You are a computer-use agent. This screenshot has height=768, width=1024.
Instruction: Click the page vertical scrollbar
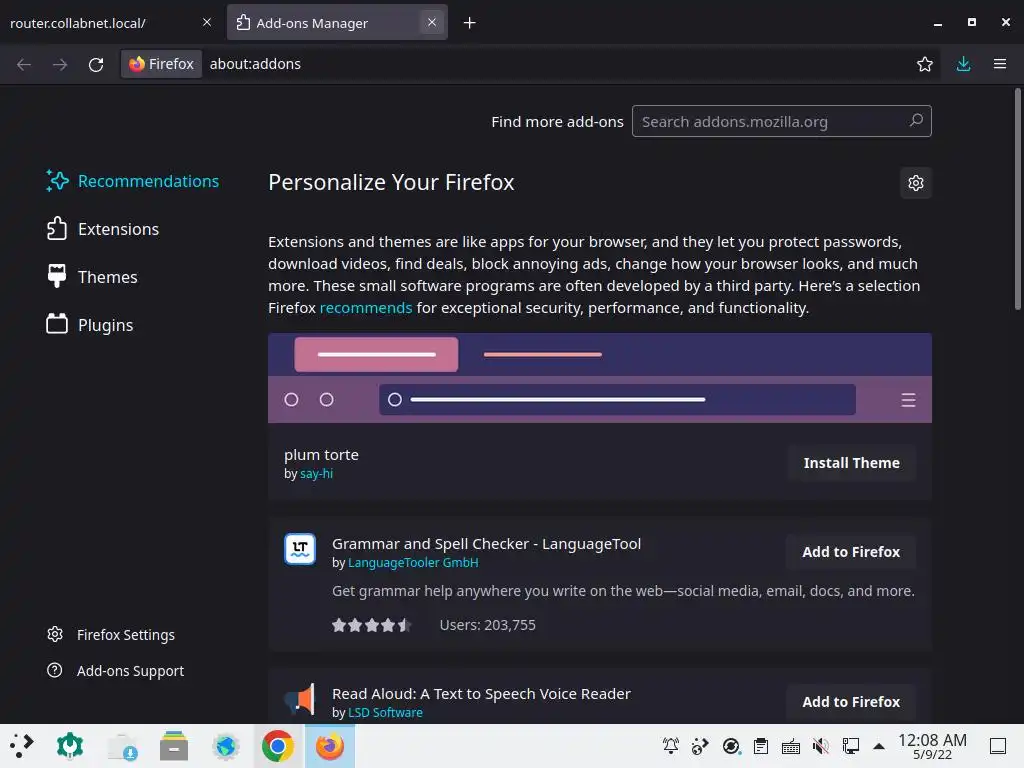click(x=1017, y=199)
